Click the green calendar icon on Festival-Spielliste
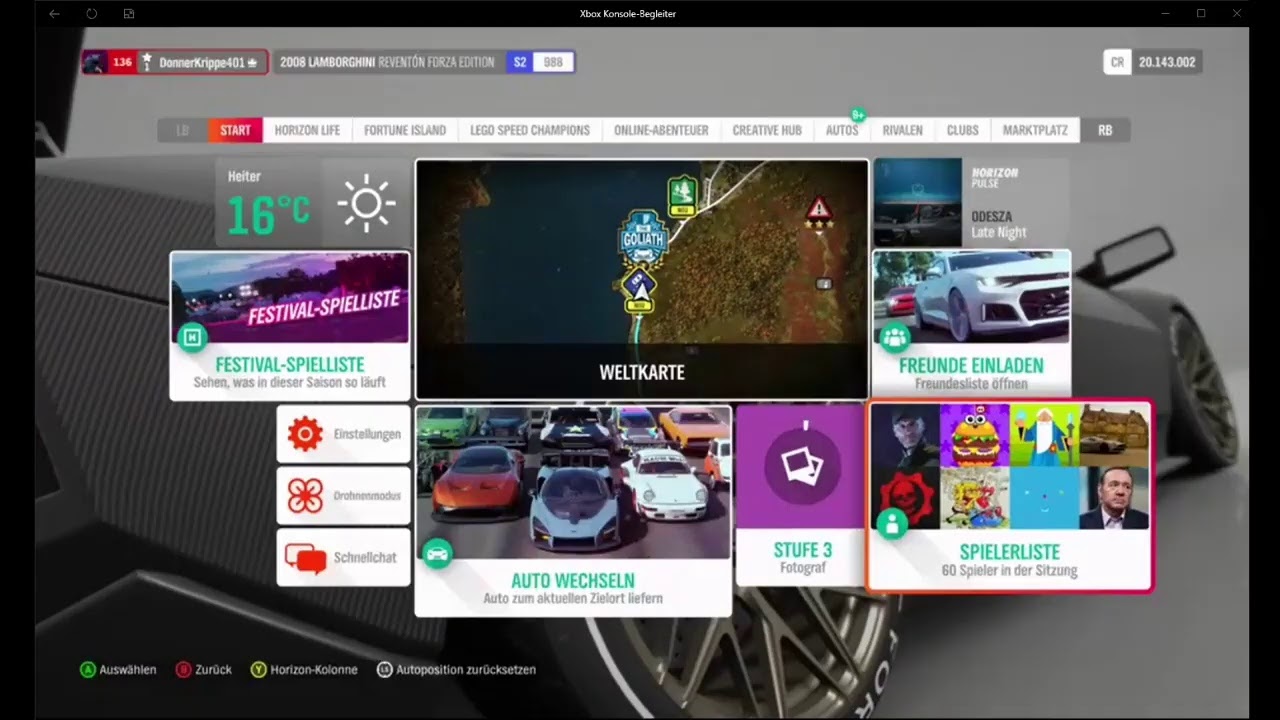 (191, 337)
